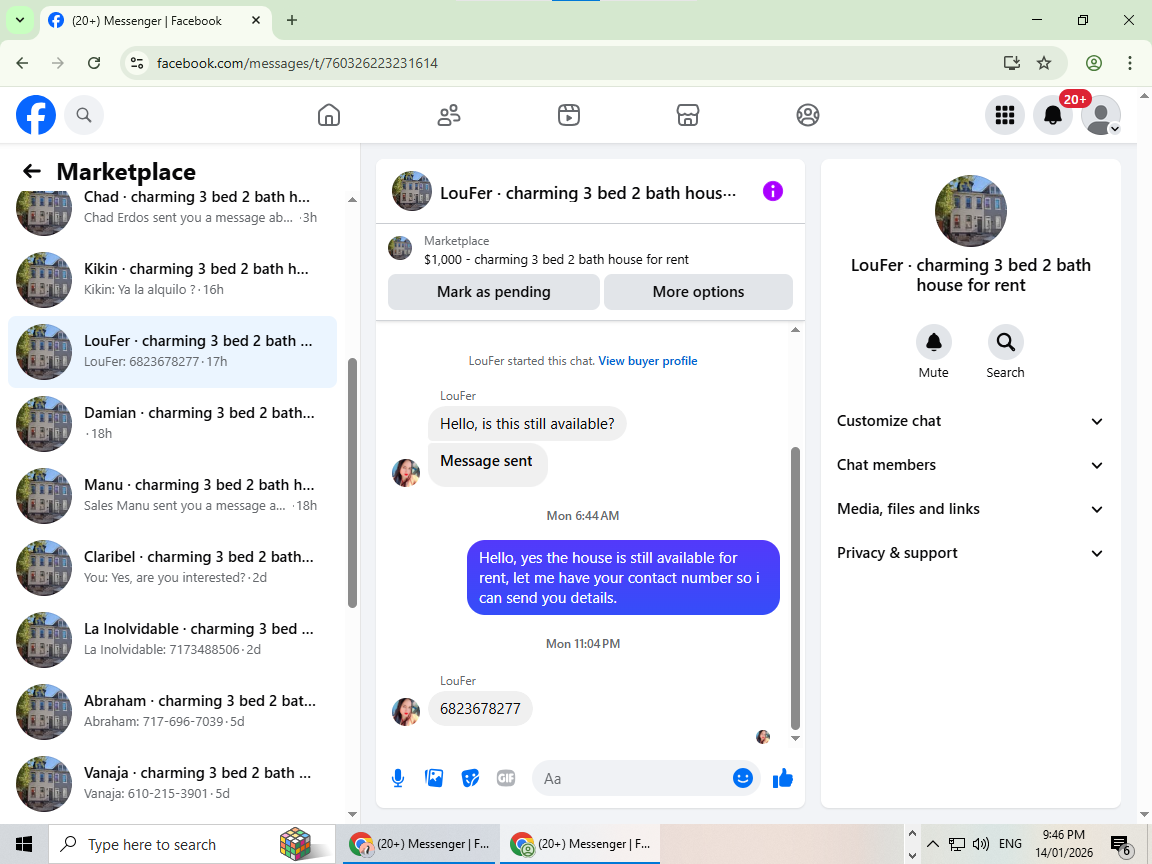Go to the Home feed icon
The width and height of the screenshot is (1152, 864).
click(x=328, y=115)
